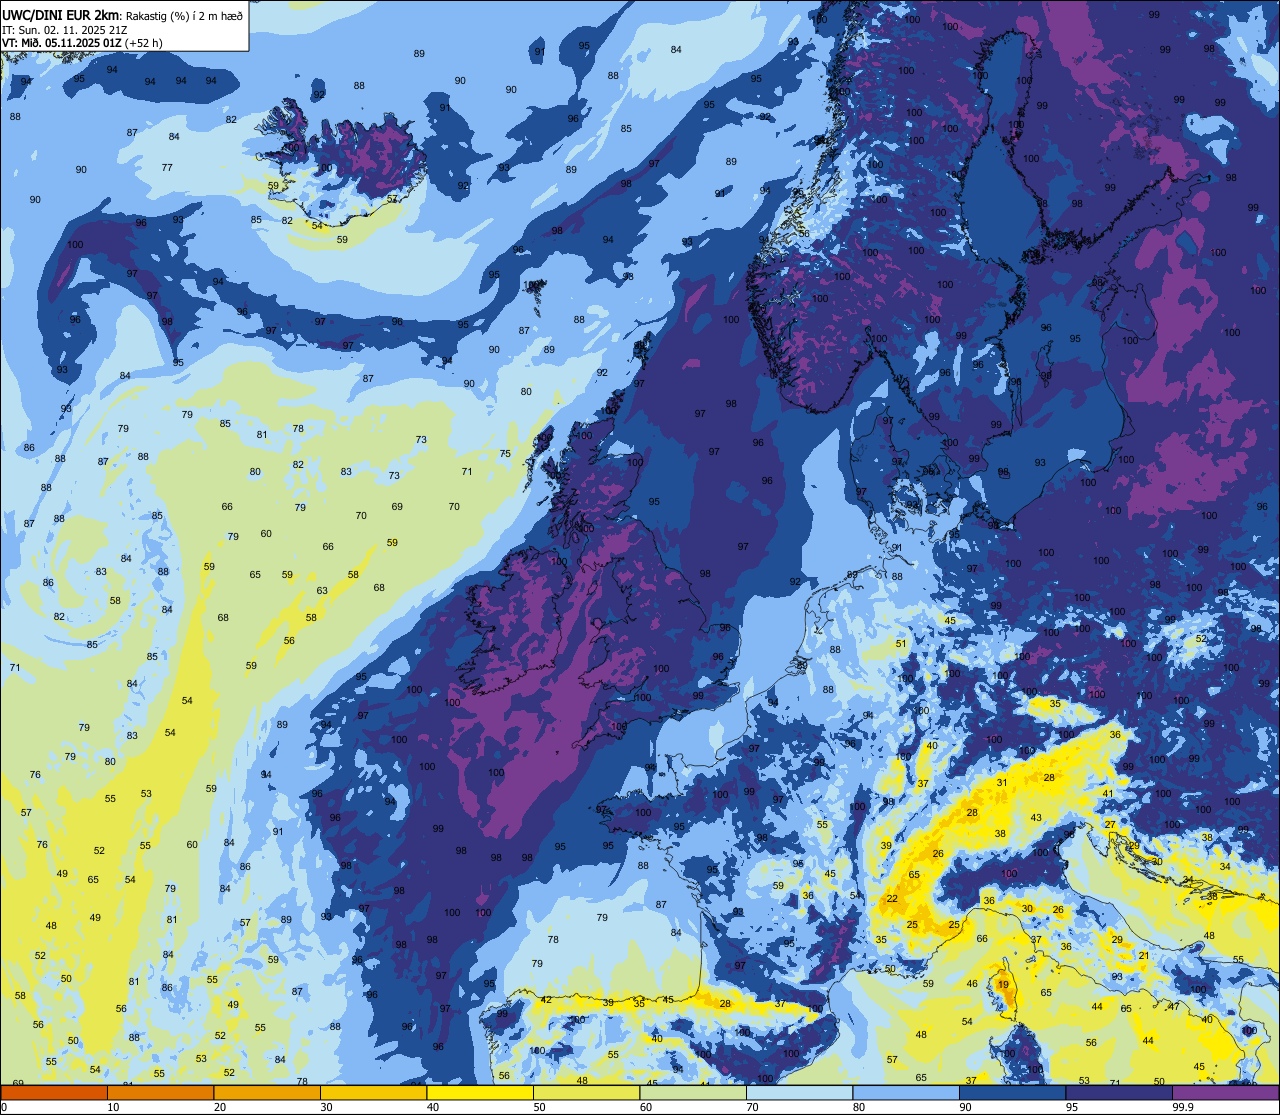Select the 80–90 medium blue legend swatch
Viewport: 1280px width, 1115px height.
coord(906,1092)
